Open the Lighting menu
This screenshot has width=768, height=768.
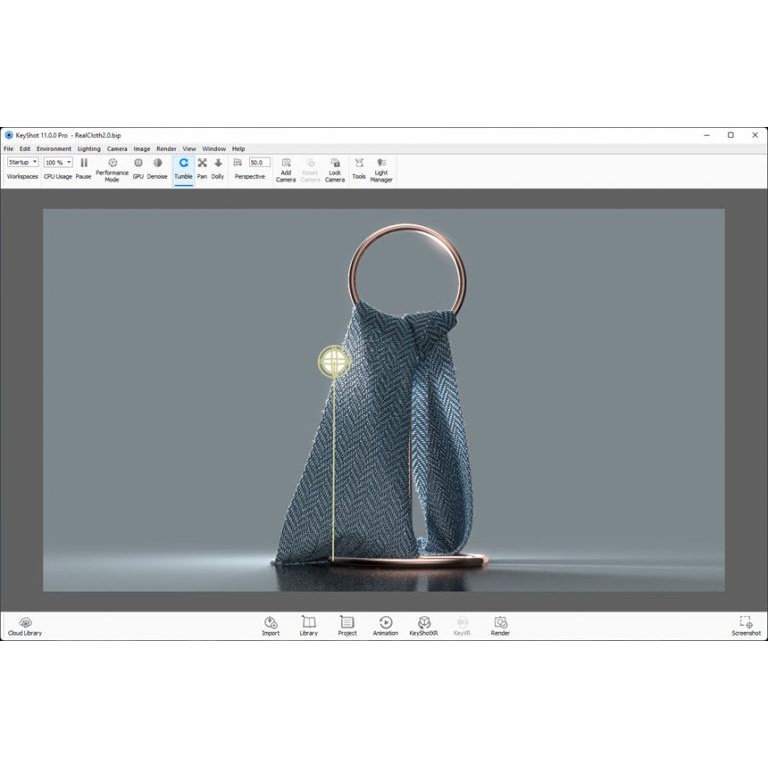[89, 149]
